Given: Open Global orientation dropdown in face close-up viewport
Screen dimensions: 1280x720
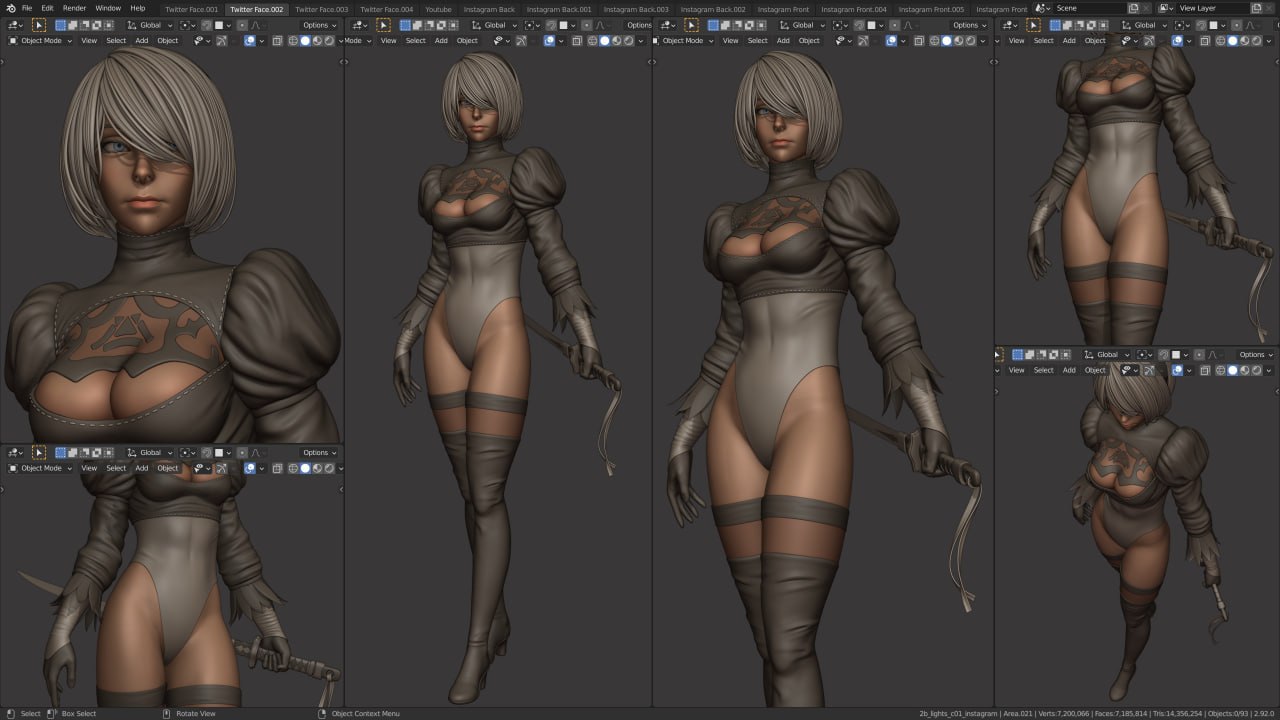Looking at the screenshot, I should point(149,25).
